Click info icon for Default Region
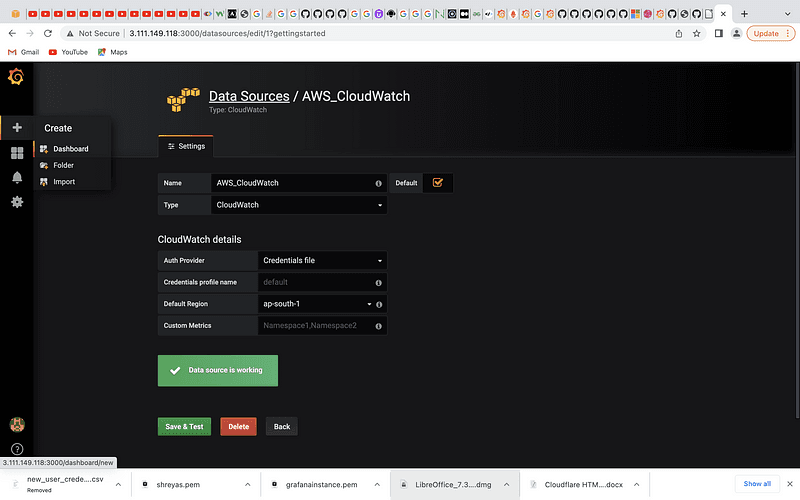The height and width of the screenshot is (500, 800). pyautogui.click(x=379, y=305)
